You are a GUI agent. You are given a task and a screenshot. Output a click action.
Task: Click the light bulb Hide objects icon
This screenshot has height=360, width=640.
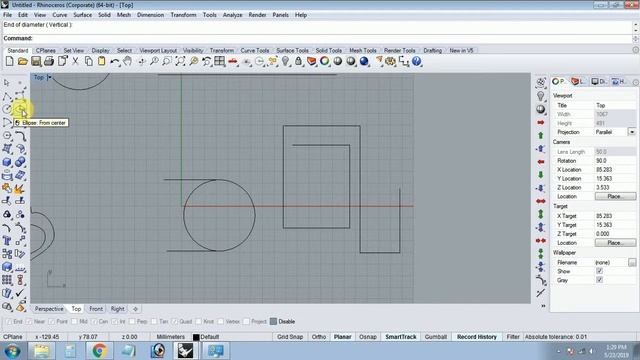(x=285, y=62)
